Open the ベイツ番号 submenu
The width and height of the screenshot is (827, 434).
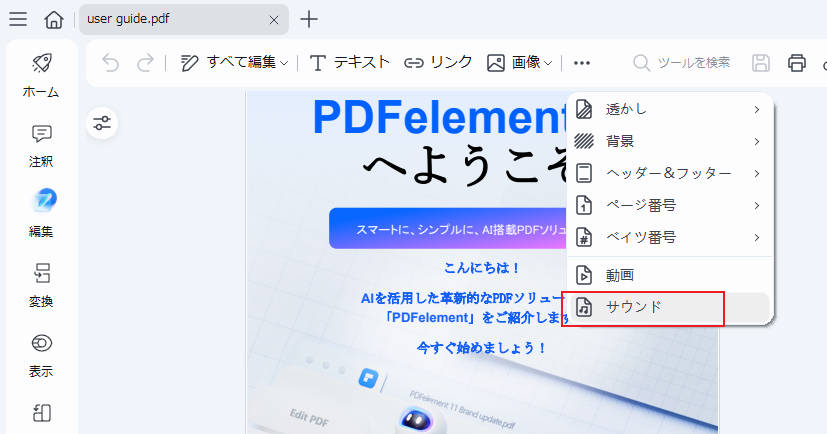[670, 237]
